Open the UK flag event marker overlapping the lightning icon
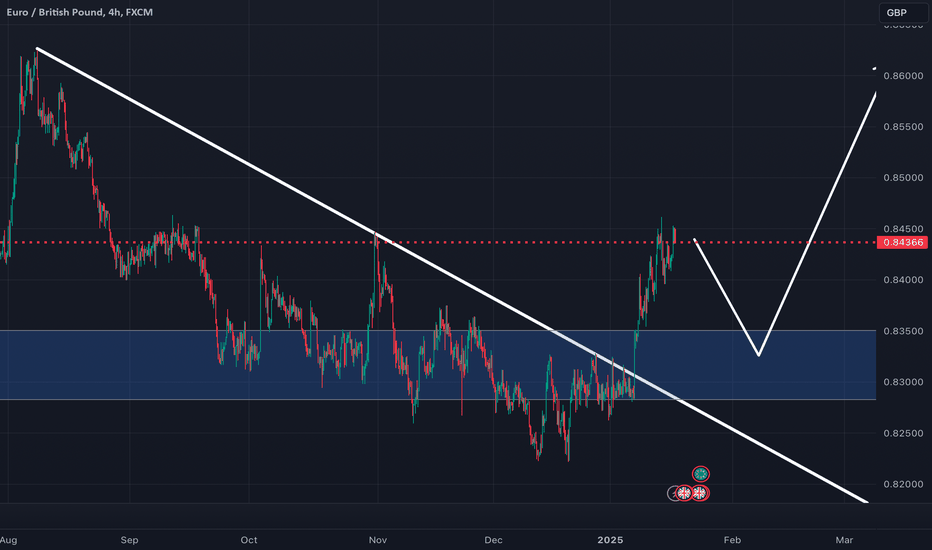932x550 pixels. tap(684, 493)
